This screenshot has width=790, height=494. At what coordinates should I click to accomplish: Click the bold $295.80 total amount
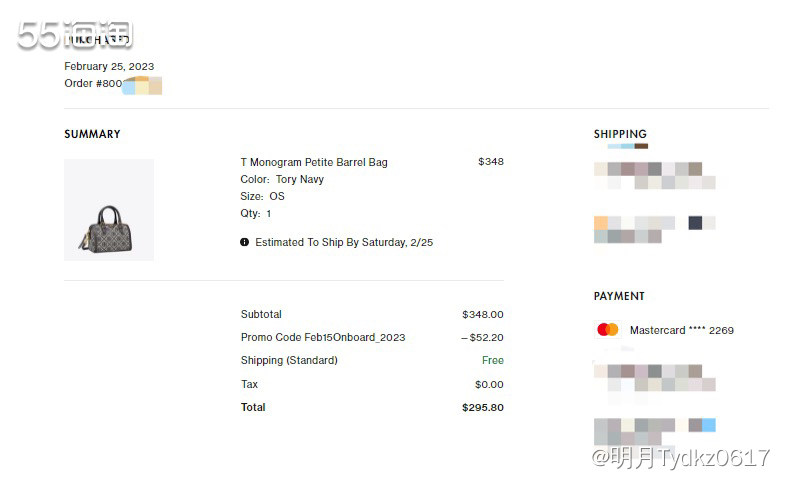482,407
